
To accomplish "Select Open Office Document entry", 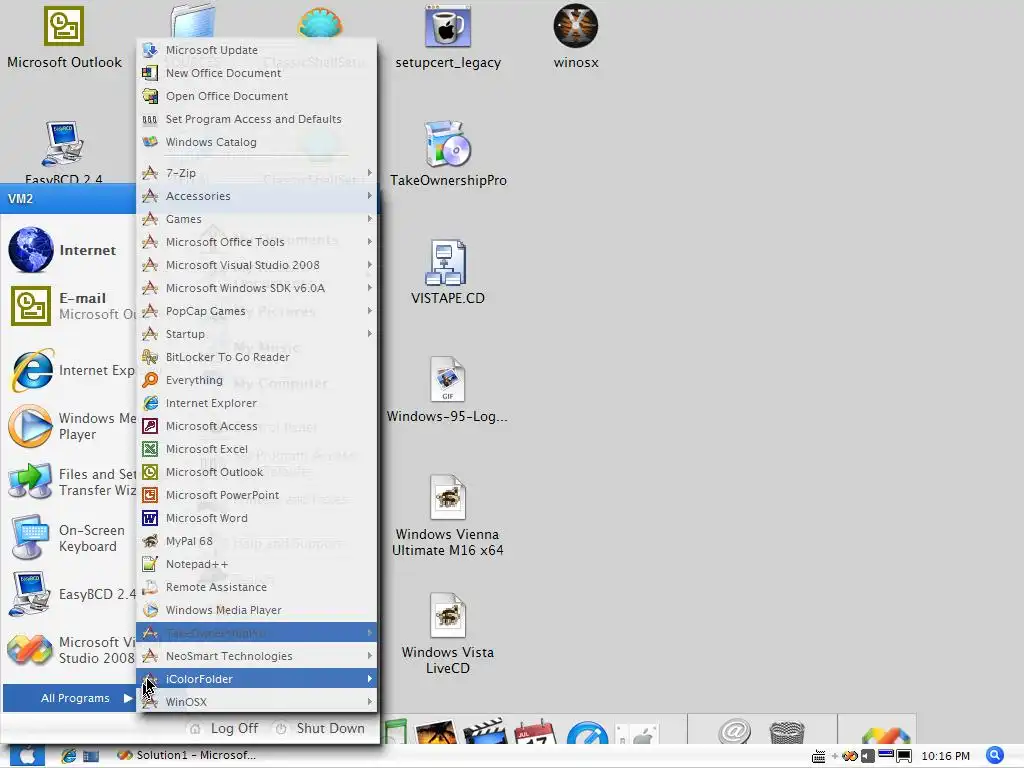I will click(257, 96).
